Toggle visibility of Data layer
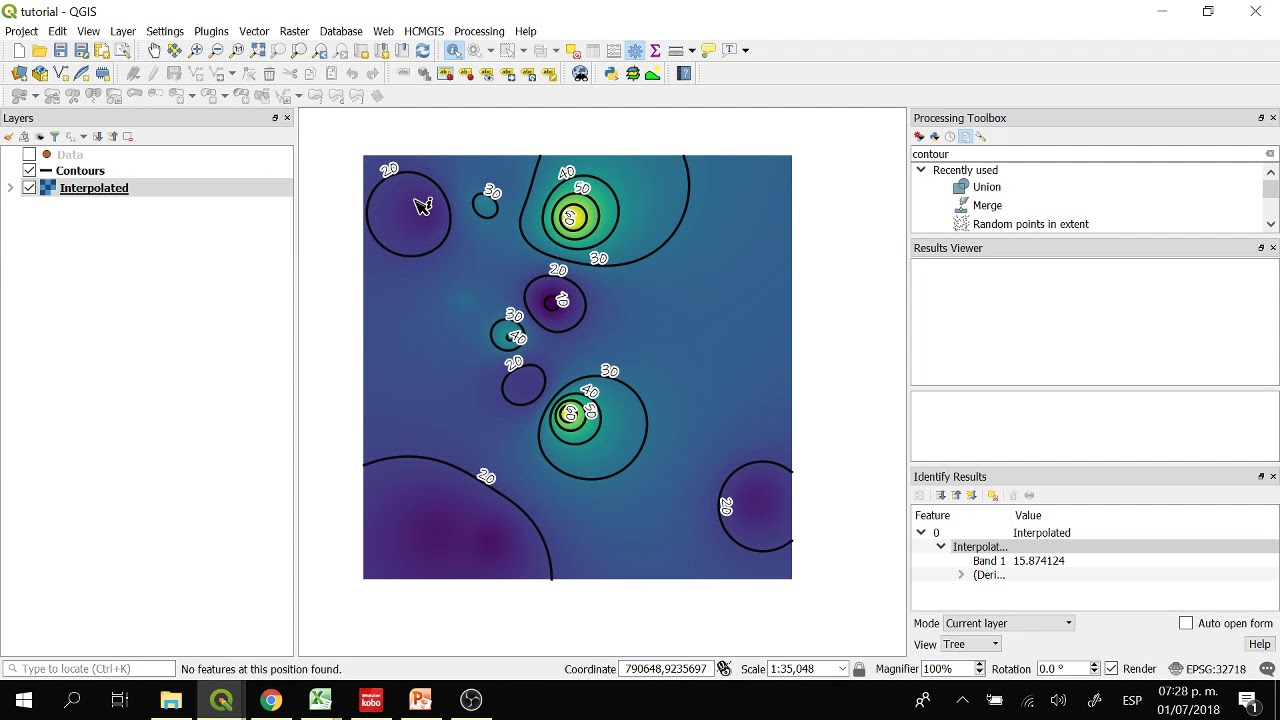This screenshot has width=1280, height=720. point(29,154)
